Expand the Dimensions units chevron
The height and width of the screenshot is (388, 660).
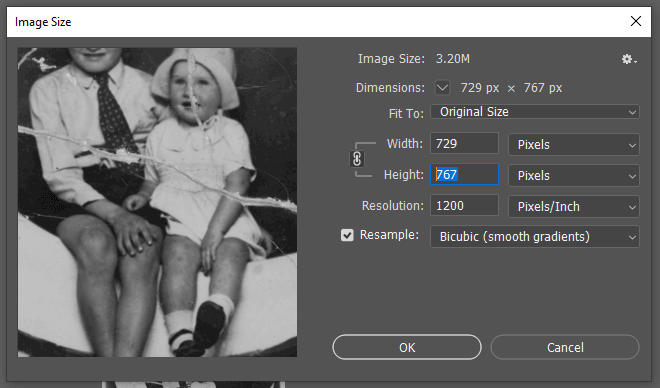tap(442, 88)
